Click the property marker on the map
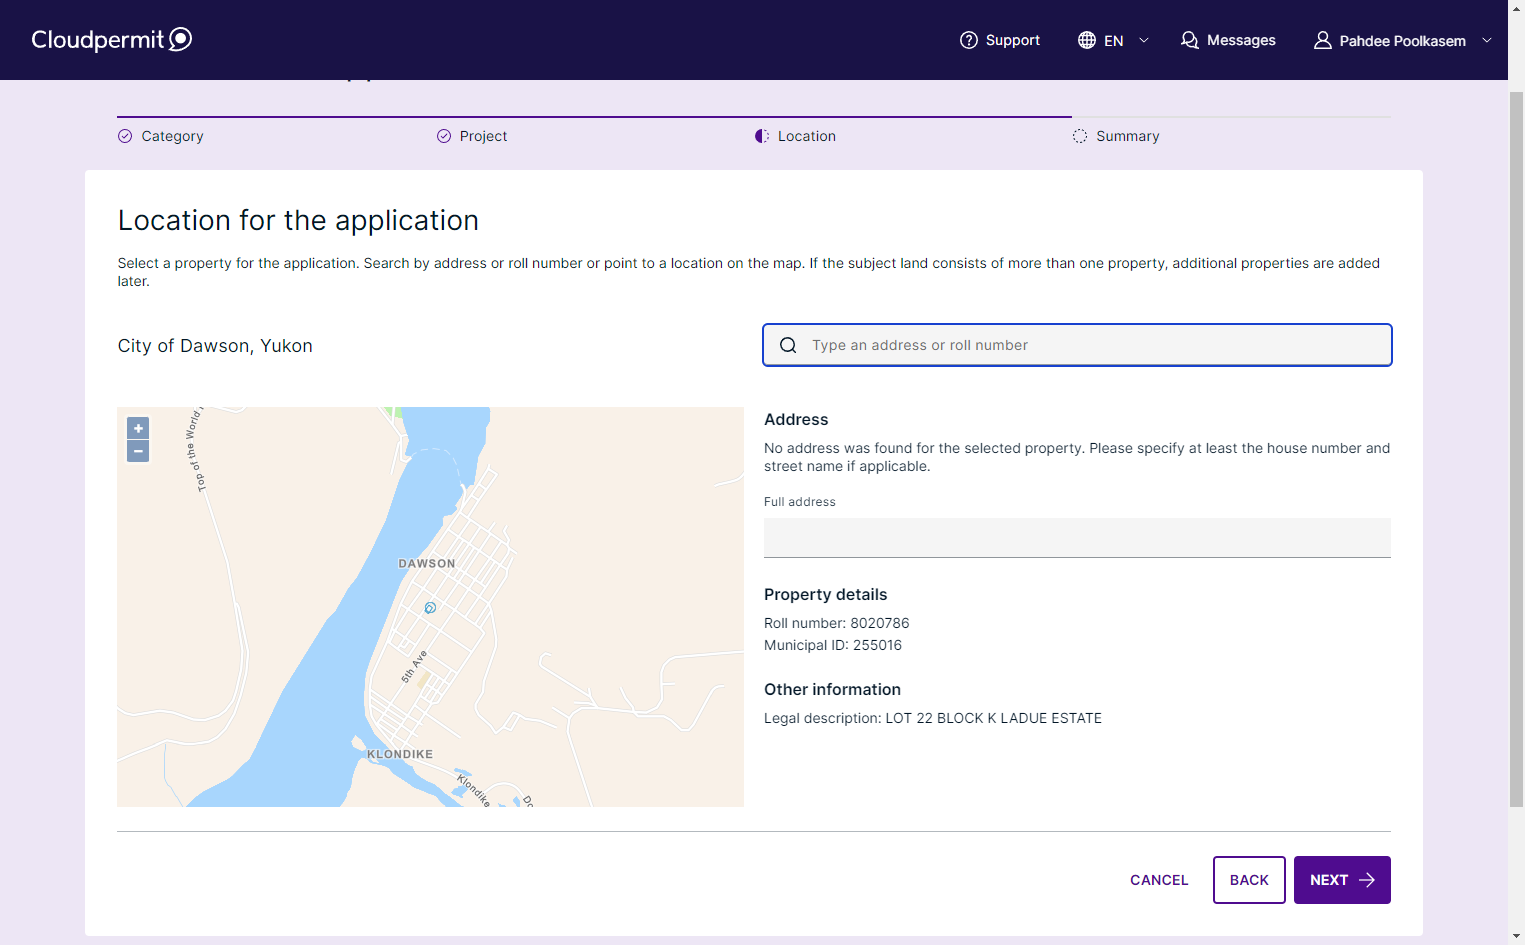This screenshot has width=1525, height=945. point(430,608)
